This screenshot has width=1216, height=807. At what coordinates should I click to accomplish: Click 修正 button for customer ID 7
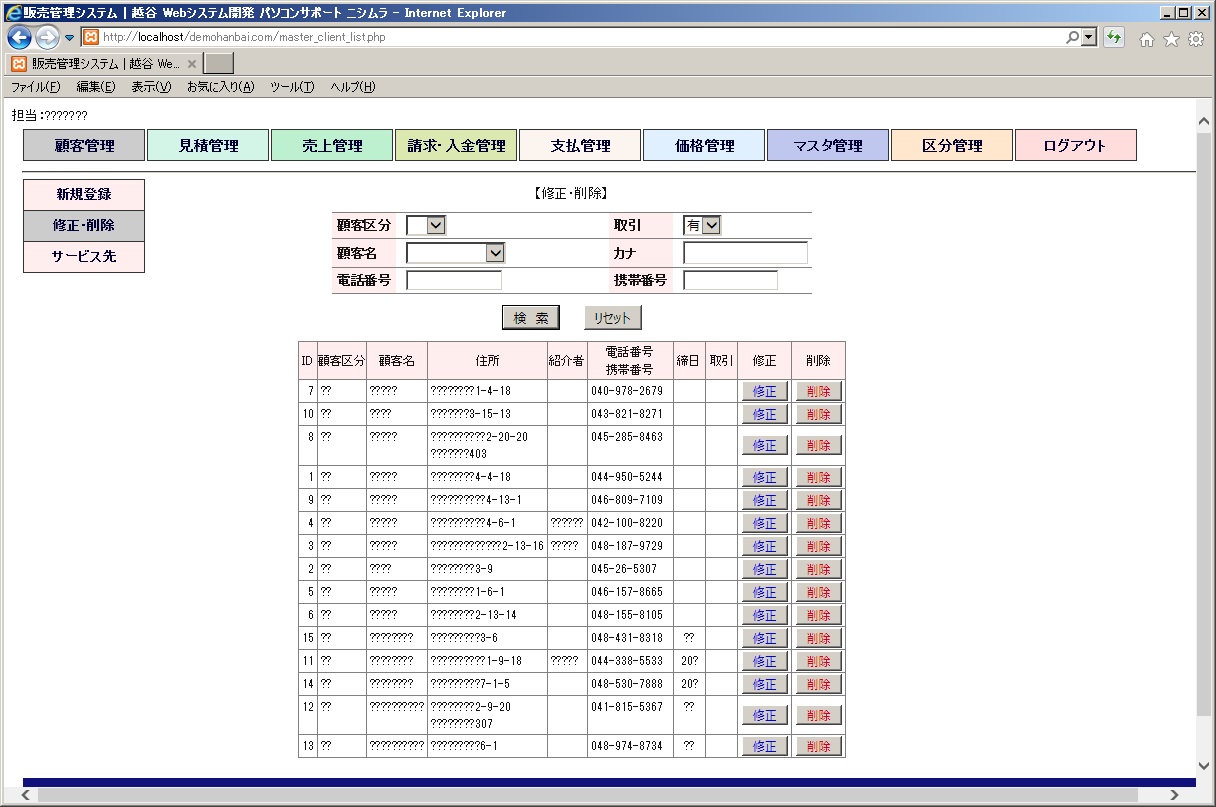765,391
